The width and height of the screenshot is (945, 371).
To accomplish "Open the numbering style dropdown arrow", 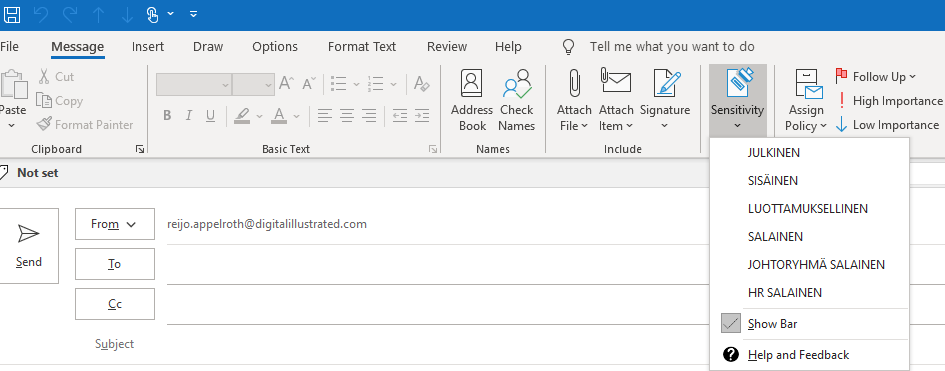I will tap(393, 84).
